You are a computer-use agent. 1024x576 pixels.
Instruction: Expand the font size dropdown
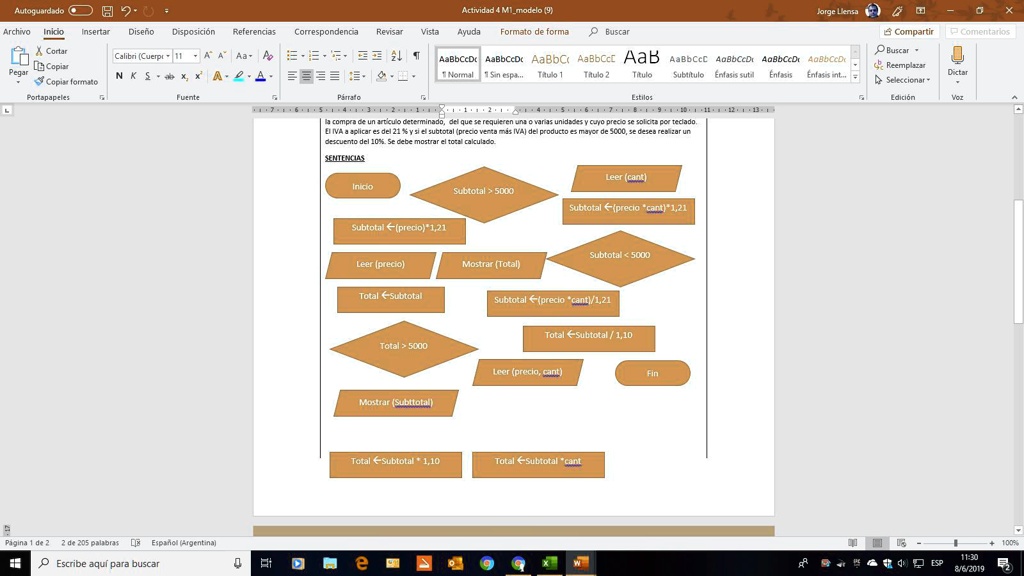tap(193, 55)
